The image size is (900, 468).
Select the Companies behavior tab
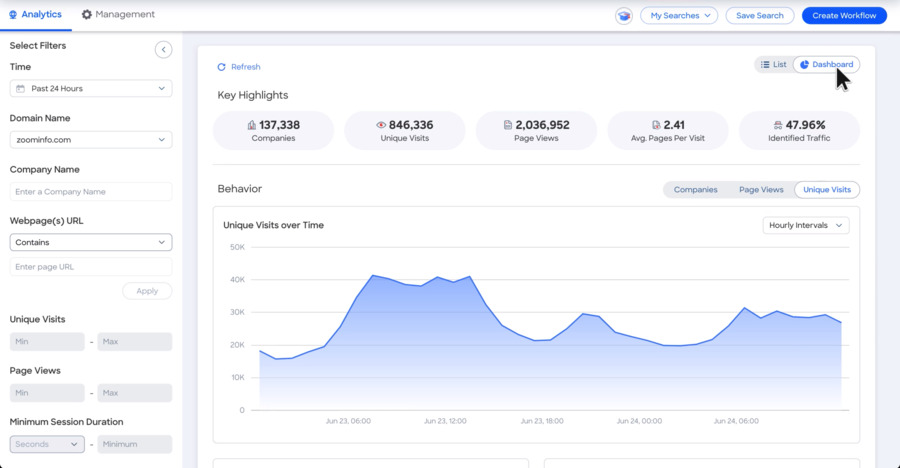tap(695, 189)
